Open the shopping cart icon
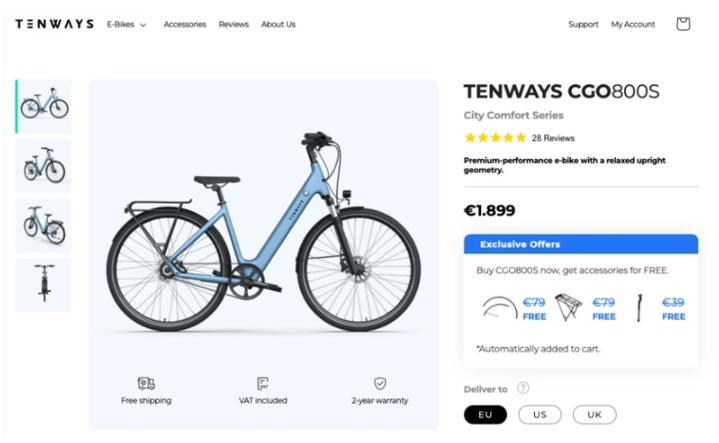 tap(683, 24)
